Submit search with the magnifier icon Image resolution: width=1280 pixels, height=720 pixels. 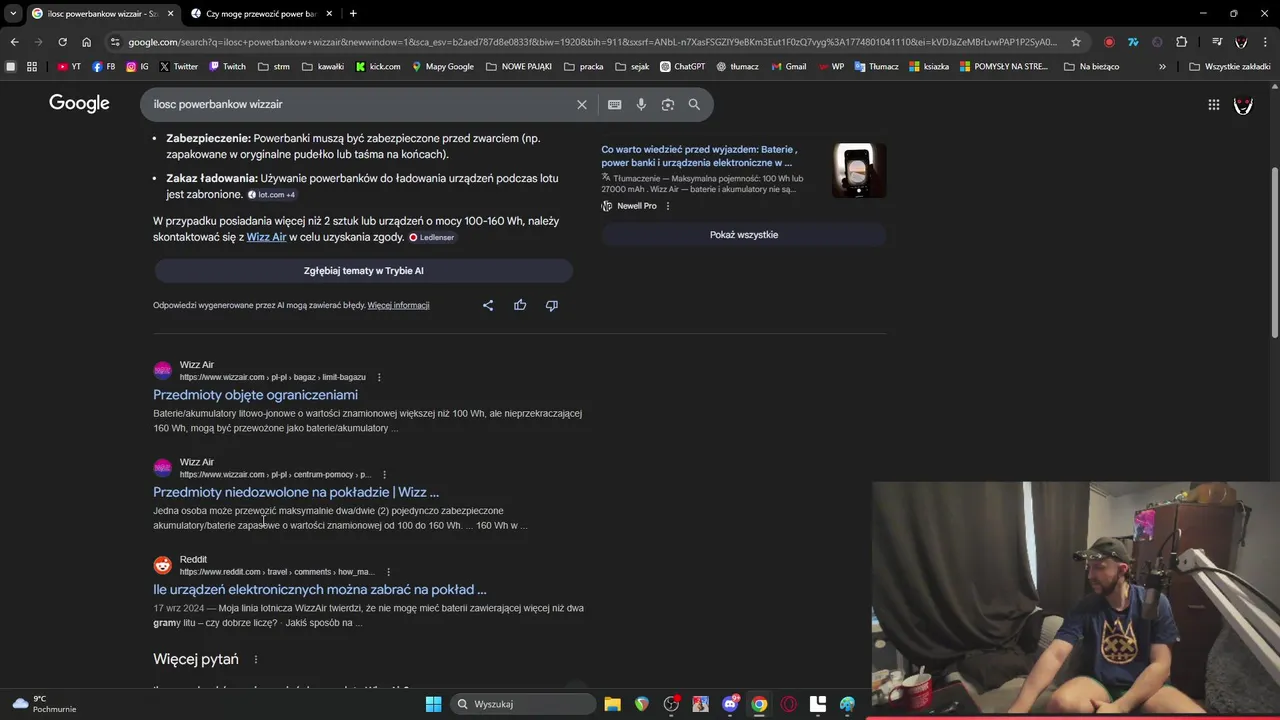coord(694,104)
